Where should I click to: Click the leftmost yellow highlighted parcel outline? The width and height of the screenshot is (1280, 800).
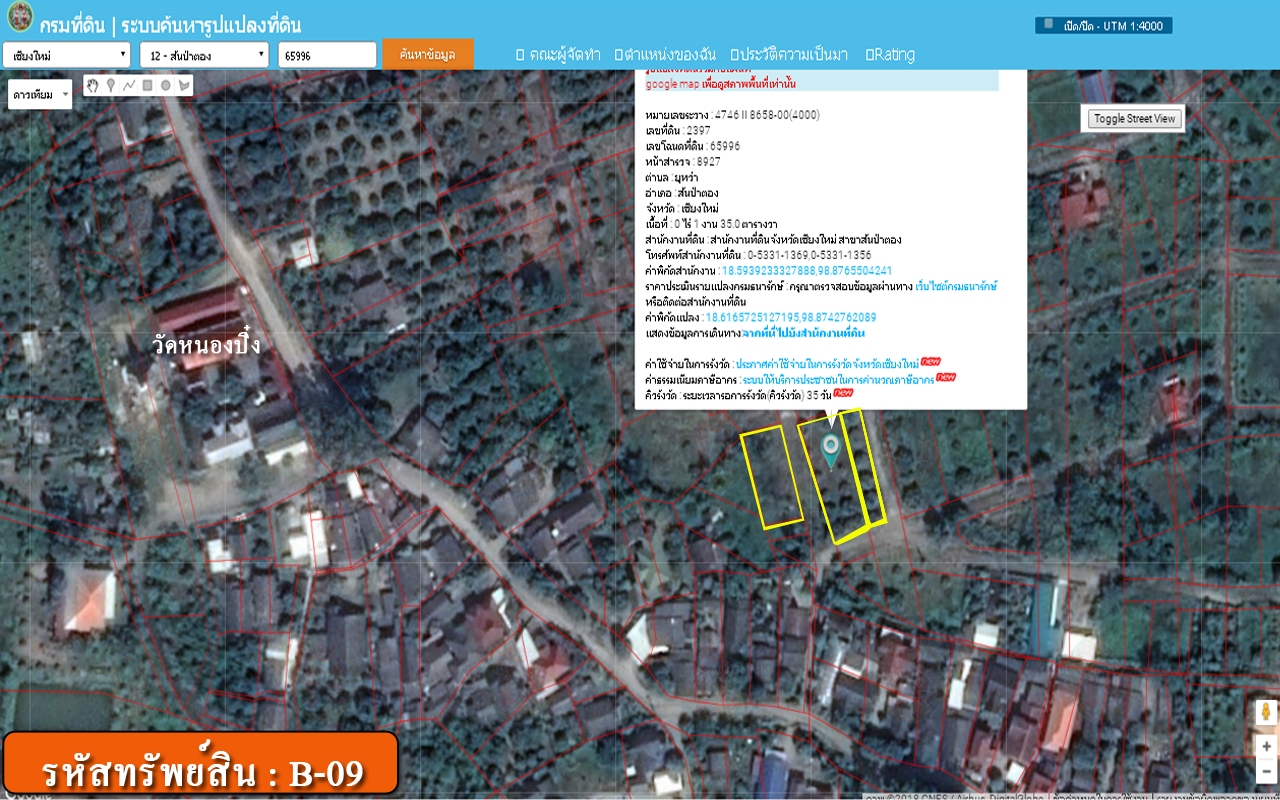click(x=770, y=478)
